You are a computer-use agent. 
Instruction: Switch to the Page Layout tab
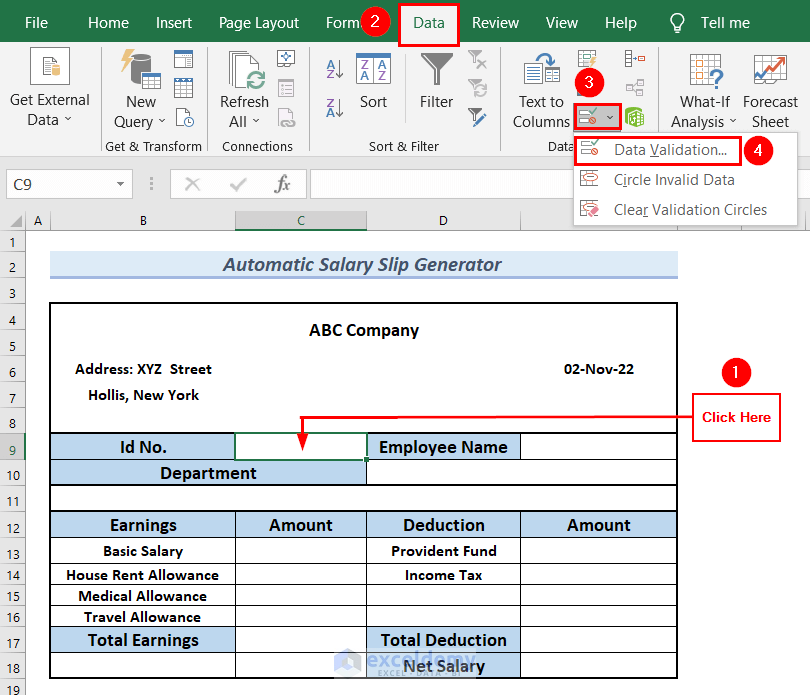[x=259, y=22]
